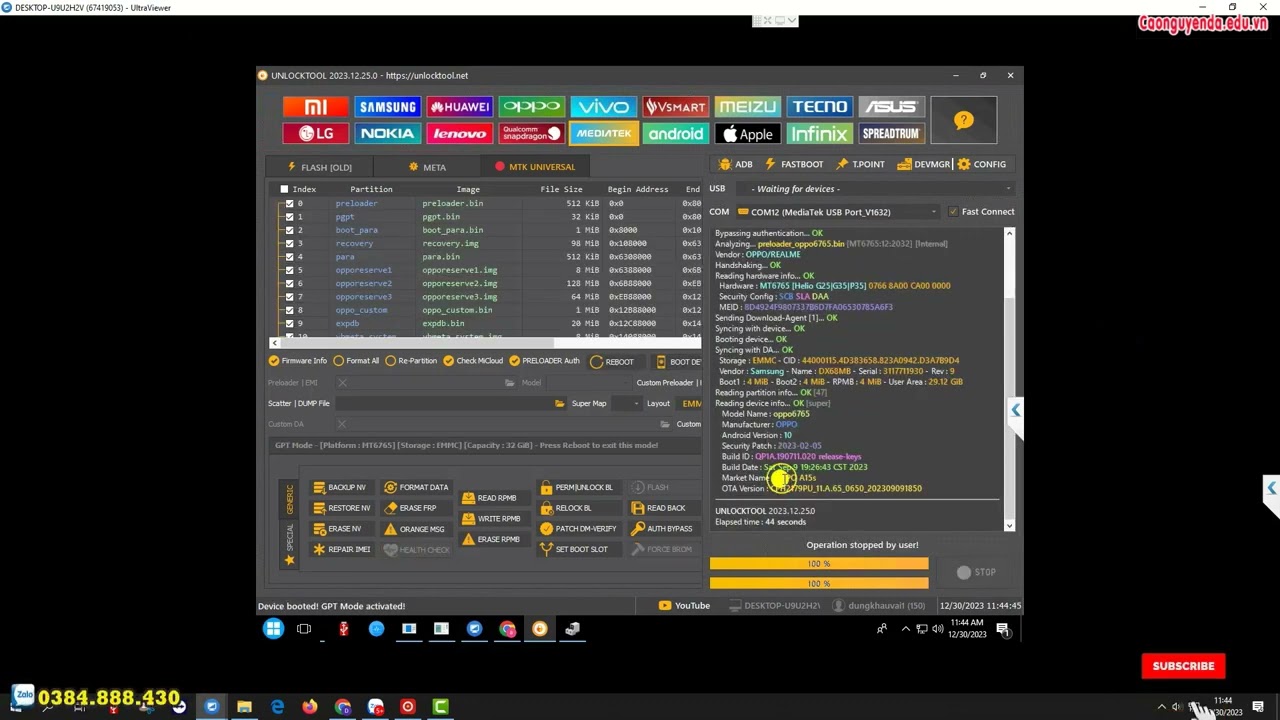
Task: Browse for Scatter DUMP file folder icon
Action: [x=559, y=404]
